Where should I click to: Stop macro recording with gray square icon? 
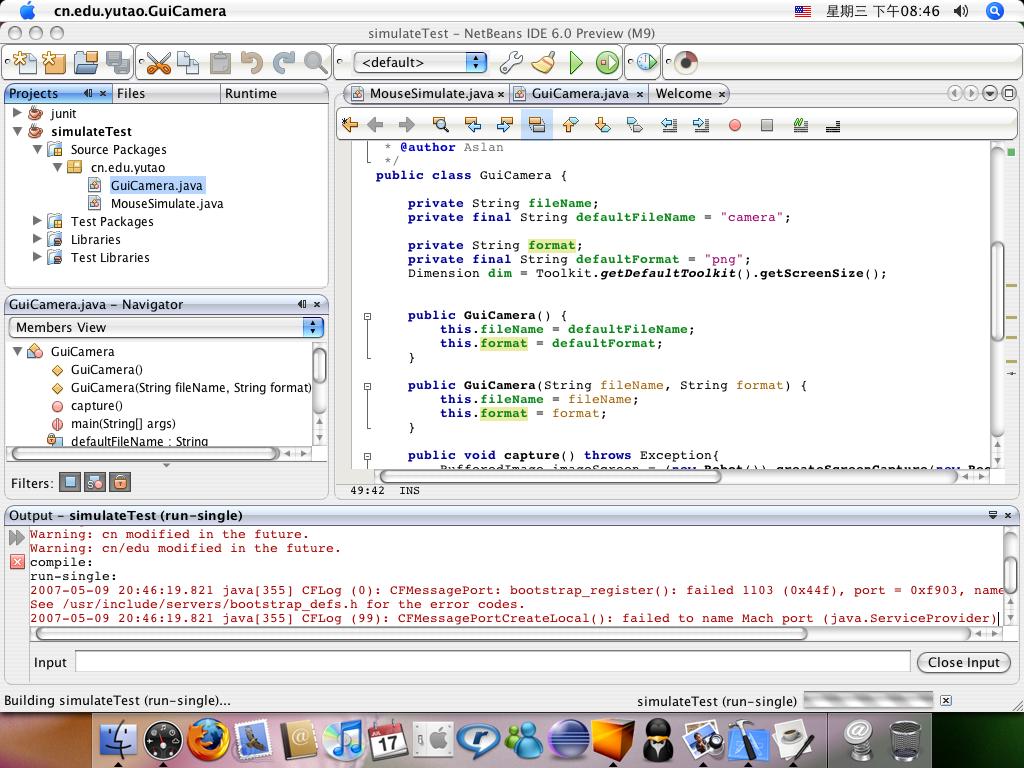tap(767, 125)
